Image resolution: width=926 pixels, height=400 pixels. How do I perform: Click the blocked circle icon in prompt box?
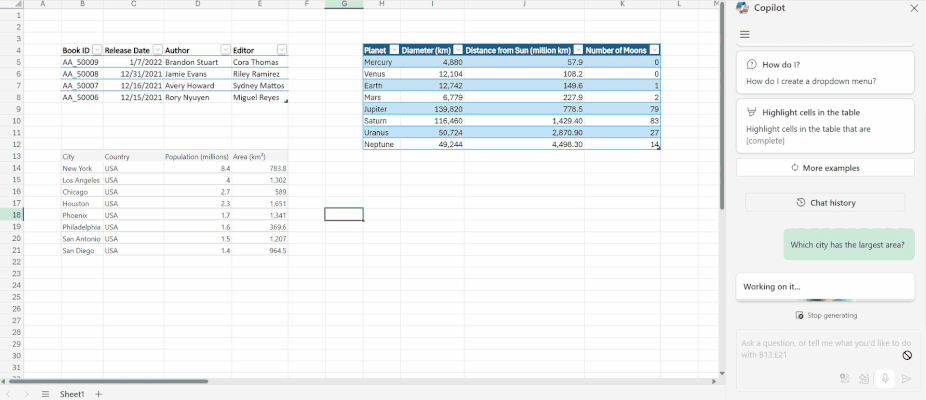point(907,355)
